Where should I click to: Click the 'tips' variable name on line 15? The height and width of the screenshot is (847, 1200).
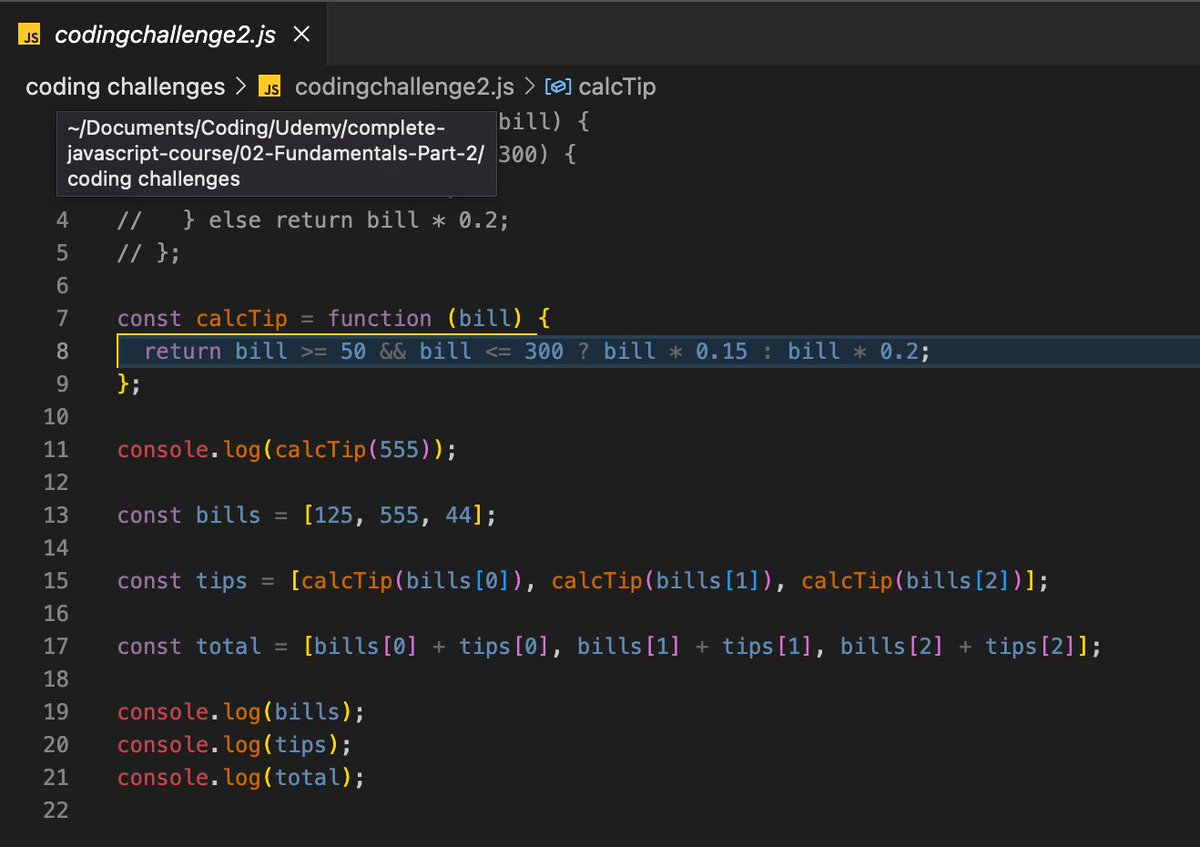point(222,581)
